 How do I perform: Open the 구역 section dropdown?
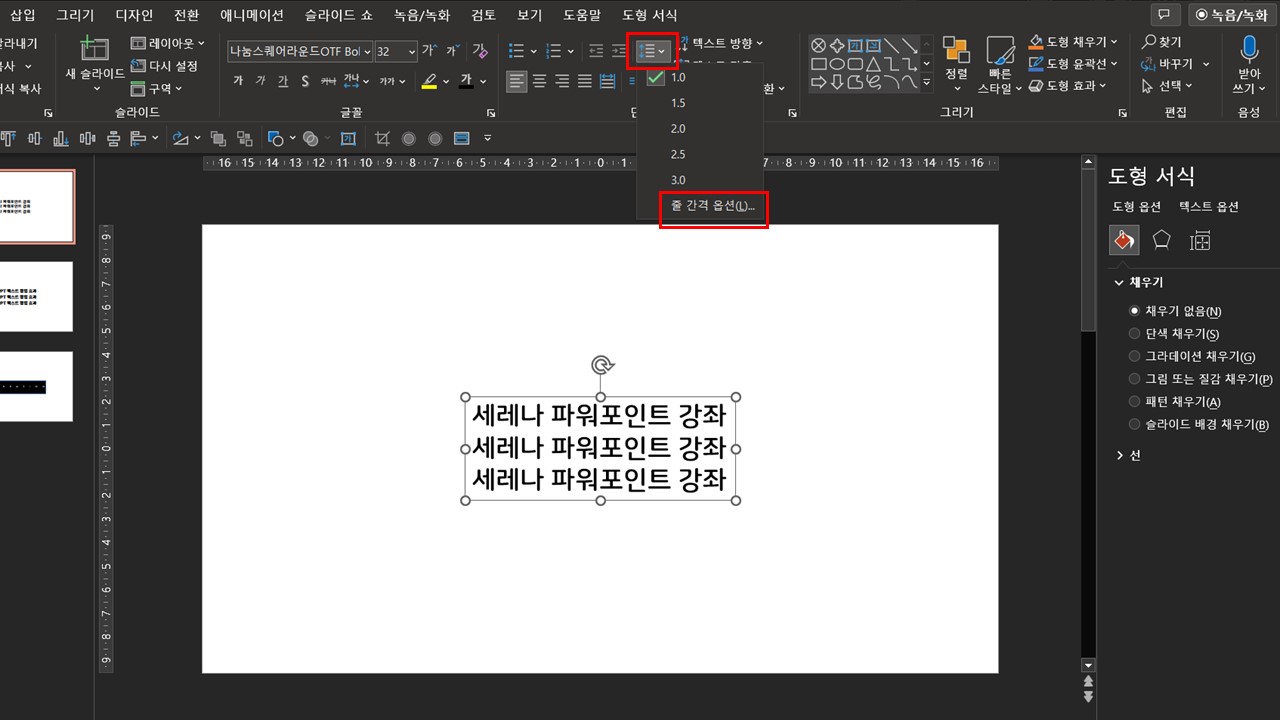click(x=157, y=88)
